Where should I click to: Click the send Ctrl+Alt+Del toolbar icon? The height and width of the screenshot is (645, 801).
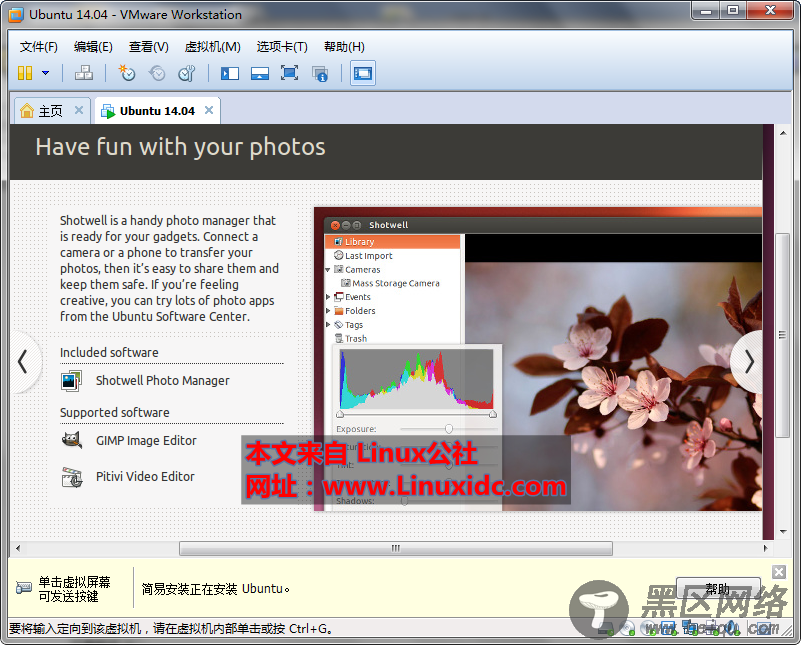[x=84, y=73]
